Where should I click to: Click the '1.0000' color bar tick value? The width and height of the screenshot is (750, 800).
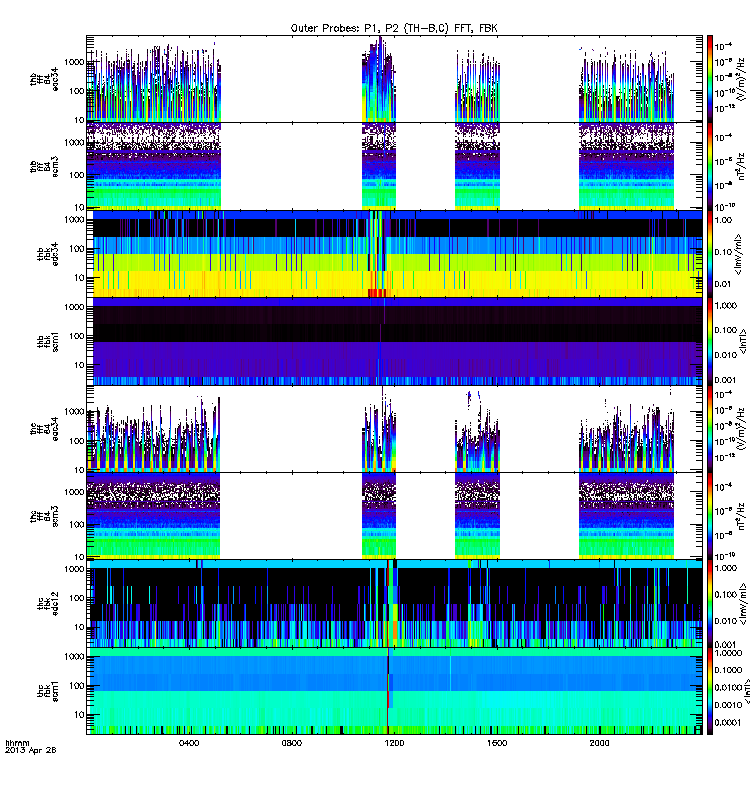tap(728, 653)
